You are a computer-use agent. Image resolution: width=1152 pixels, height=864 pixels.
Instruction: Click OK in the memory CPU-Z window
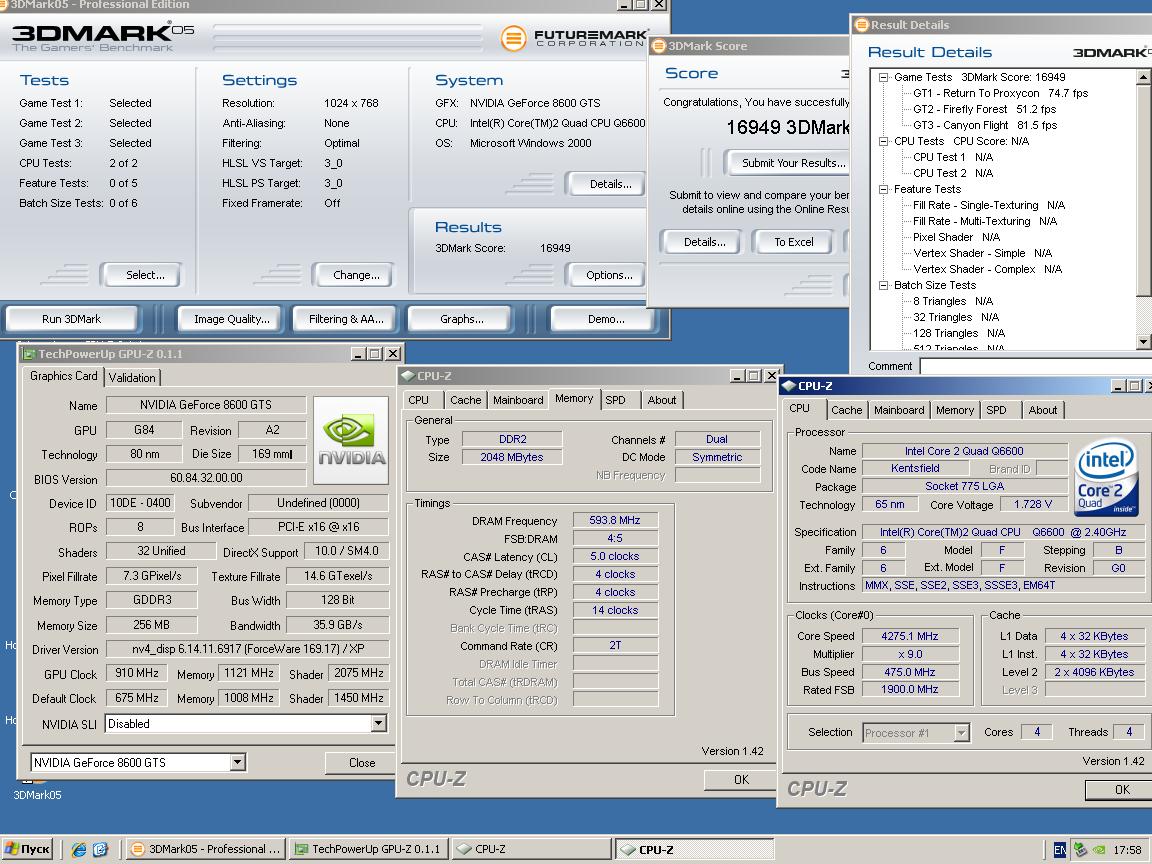(x=741, y=780)
